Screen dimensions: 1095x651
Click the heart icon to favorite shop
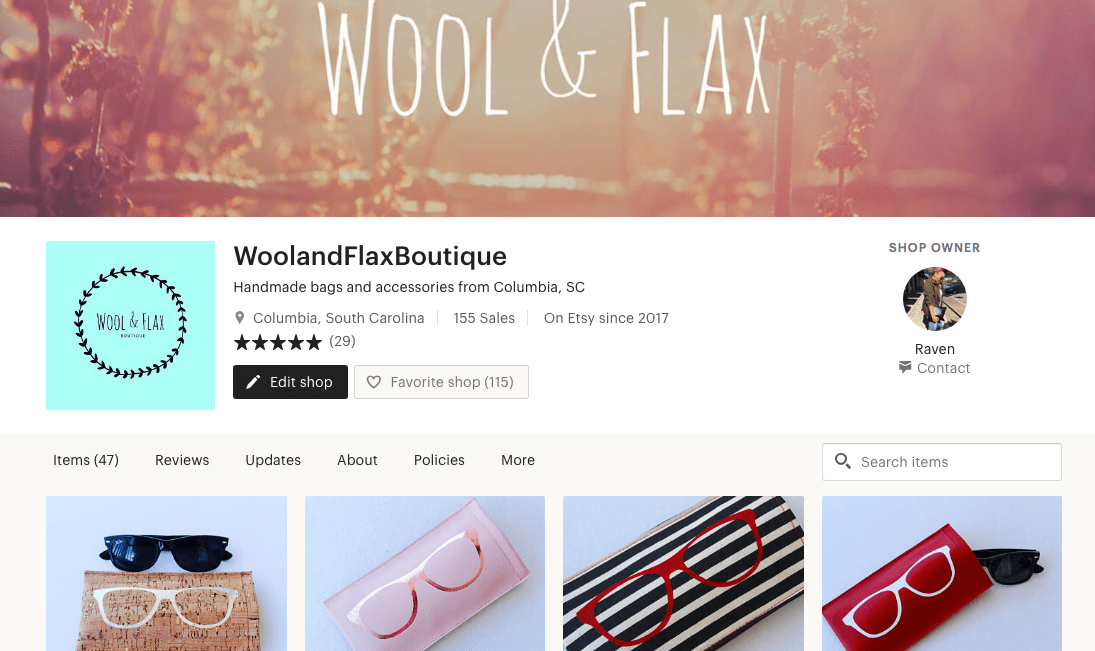click(374, 382)
